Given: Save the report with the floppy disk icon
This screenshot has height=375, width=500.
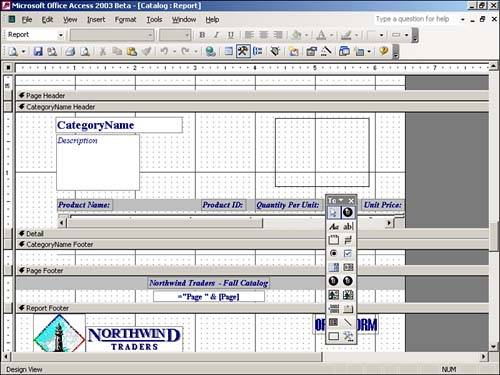Looking at the screenshot, I should [38, 51].
